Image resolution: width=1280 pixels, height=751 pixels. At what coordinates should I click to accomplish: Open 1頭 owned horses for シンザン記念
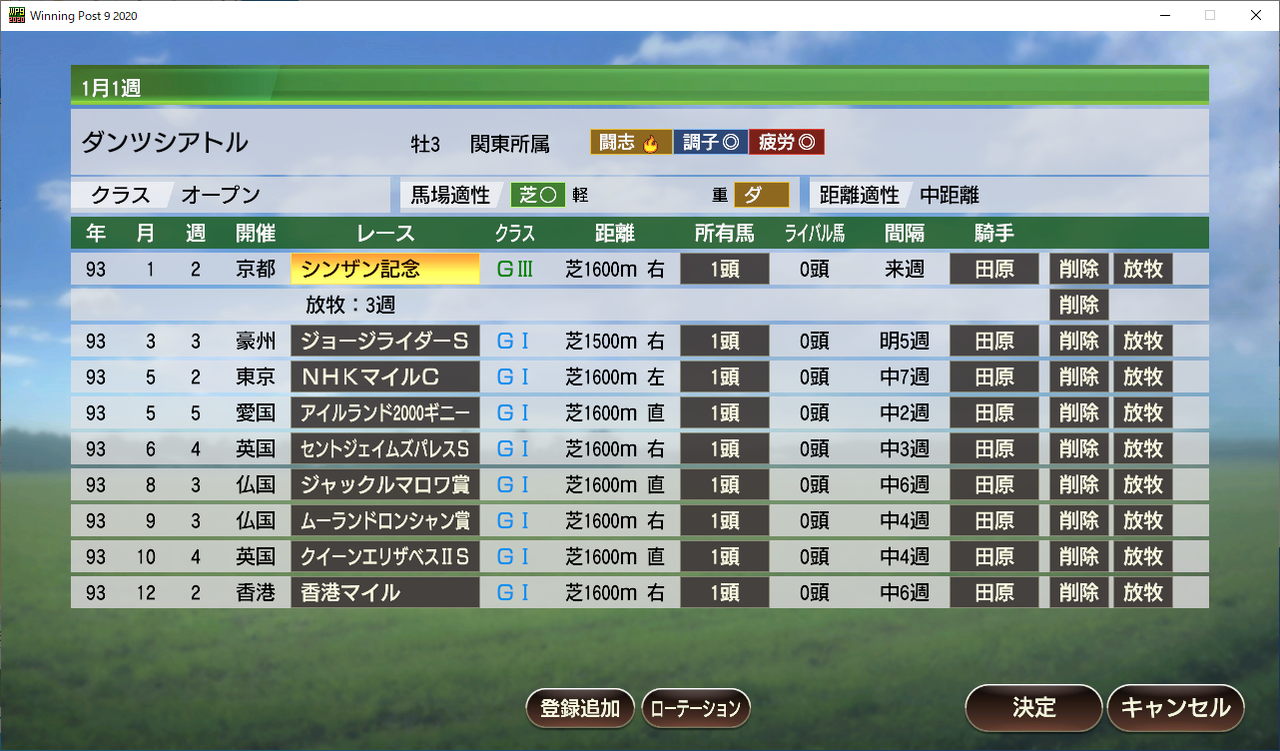[725, 269]
